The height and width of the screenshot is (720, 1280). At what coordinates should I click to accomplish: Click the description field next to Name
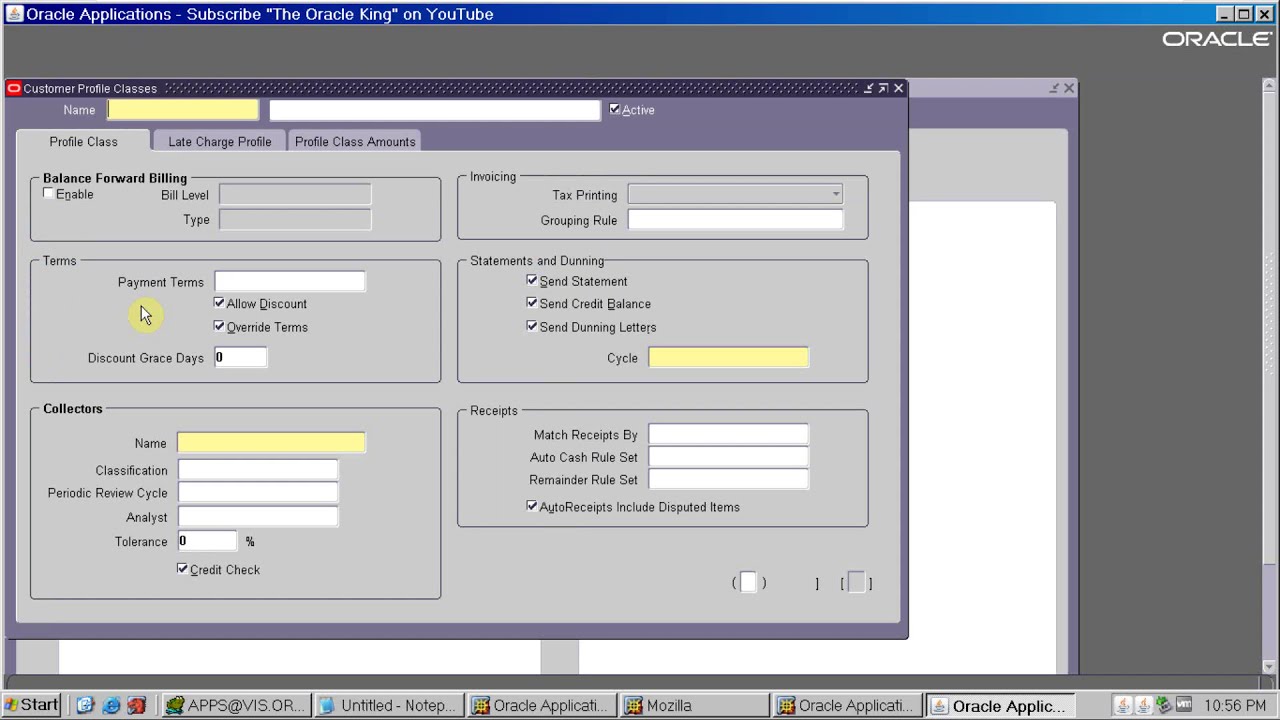point(435,110)
